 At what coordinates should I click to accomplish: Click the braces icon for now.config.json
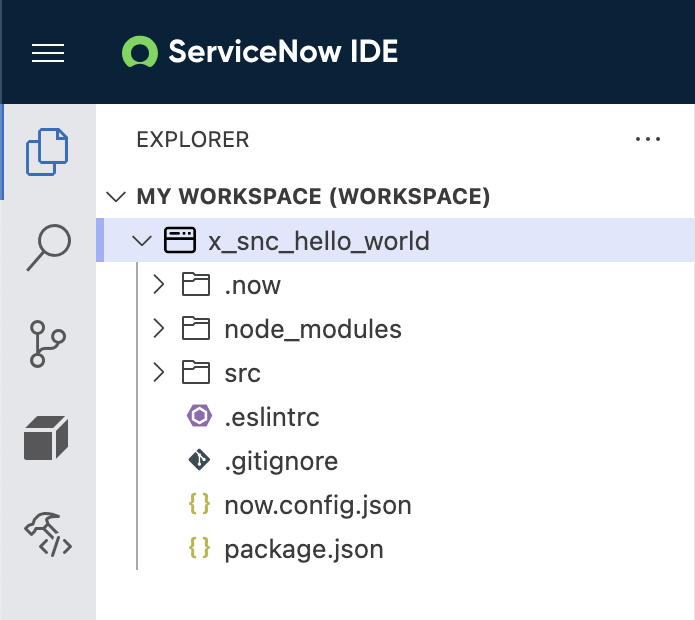[199, 504]
